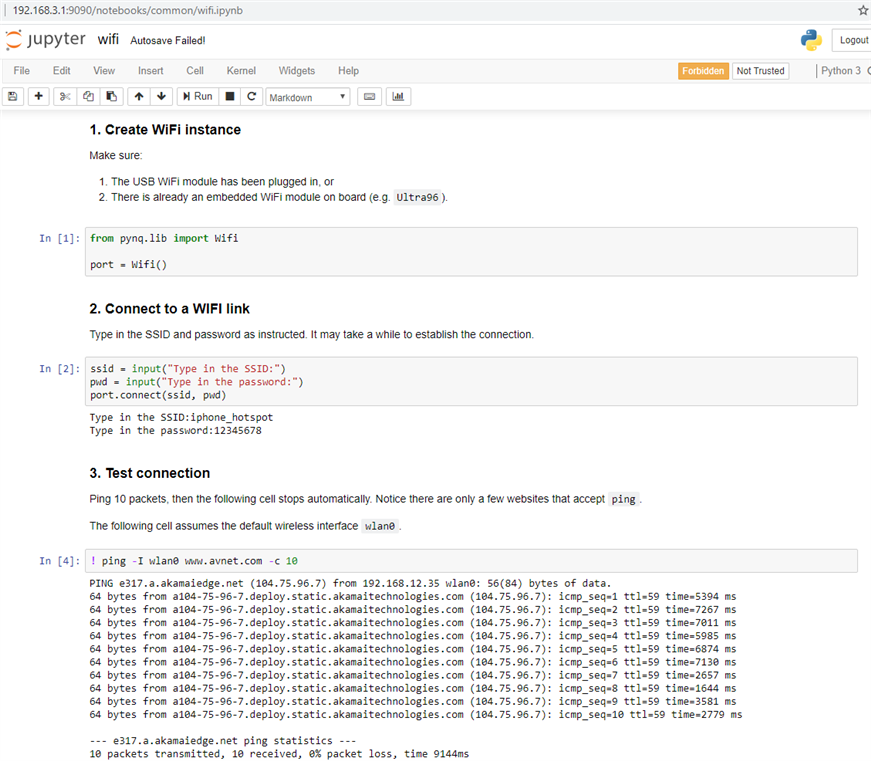This screenshot has height=761, width=871.
Task: Click the bar chart toolbar icon
Action: 398,97
